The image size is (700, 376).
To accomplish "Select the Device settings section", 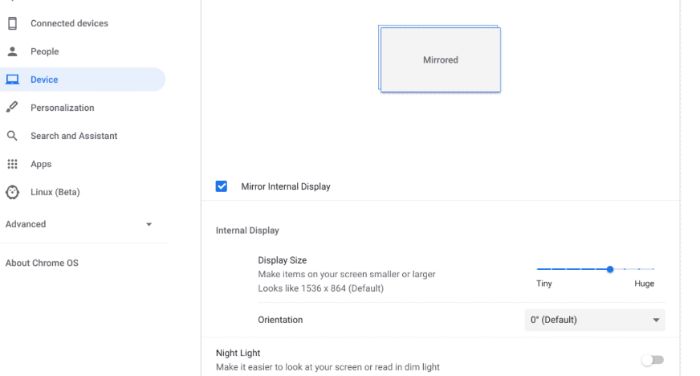I will pos(83,79).
